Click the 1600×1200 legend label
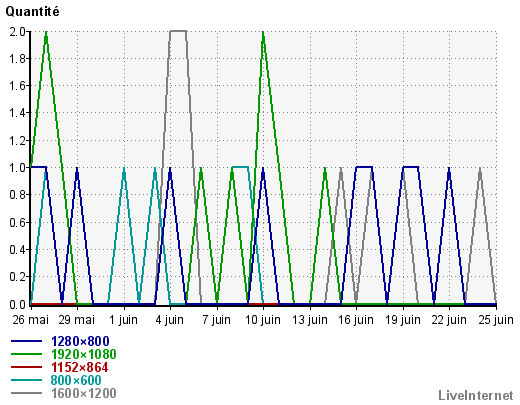This screenshot has height=405, width=520. pyautogui.click(x=83, y=393)
